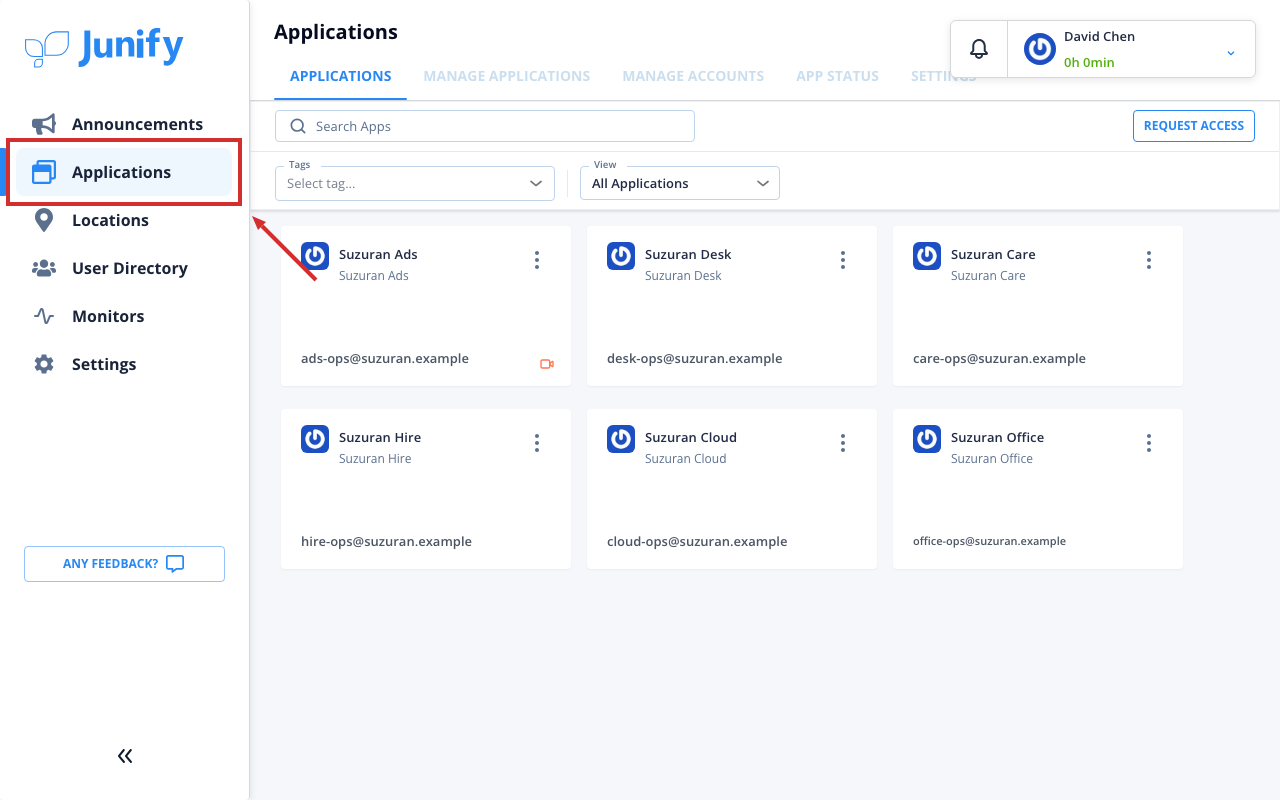
Task: Click the Request Access button
Action: click(1194, 126)
